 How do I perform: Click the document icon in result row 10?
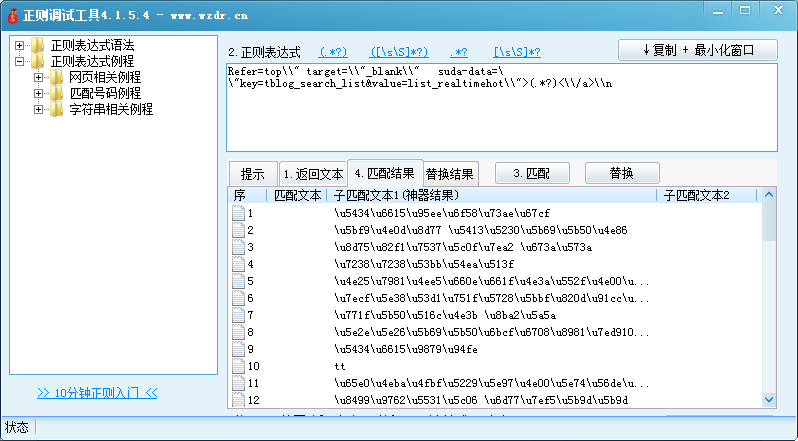[x=238, y=367]
